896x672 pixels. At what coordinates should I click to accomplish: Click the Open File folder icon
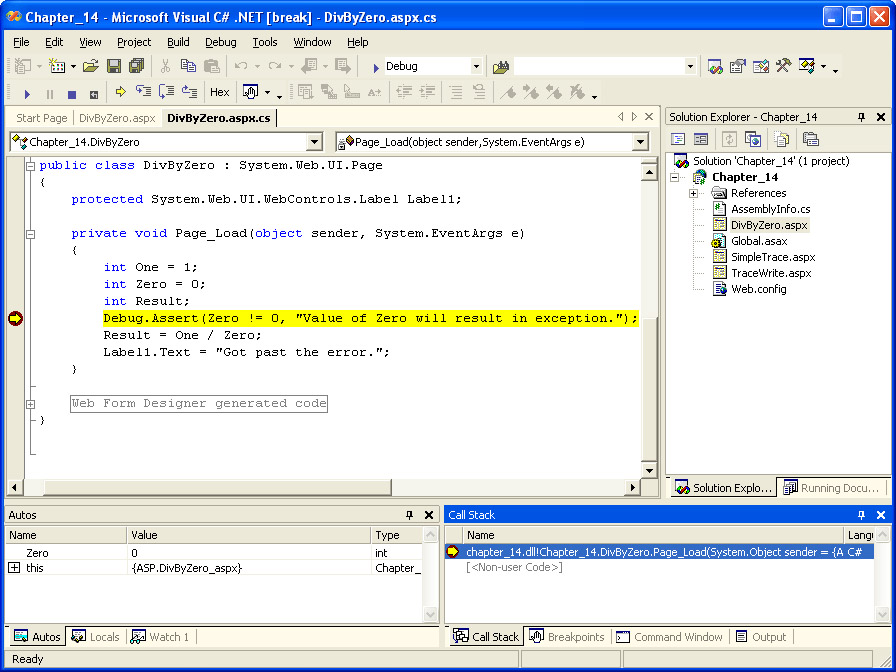tap(90, 66)
